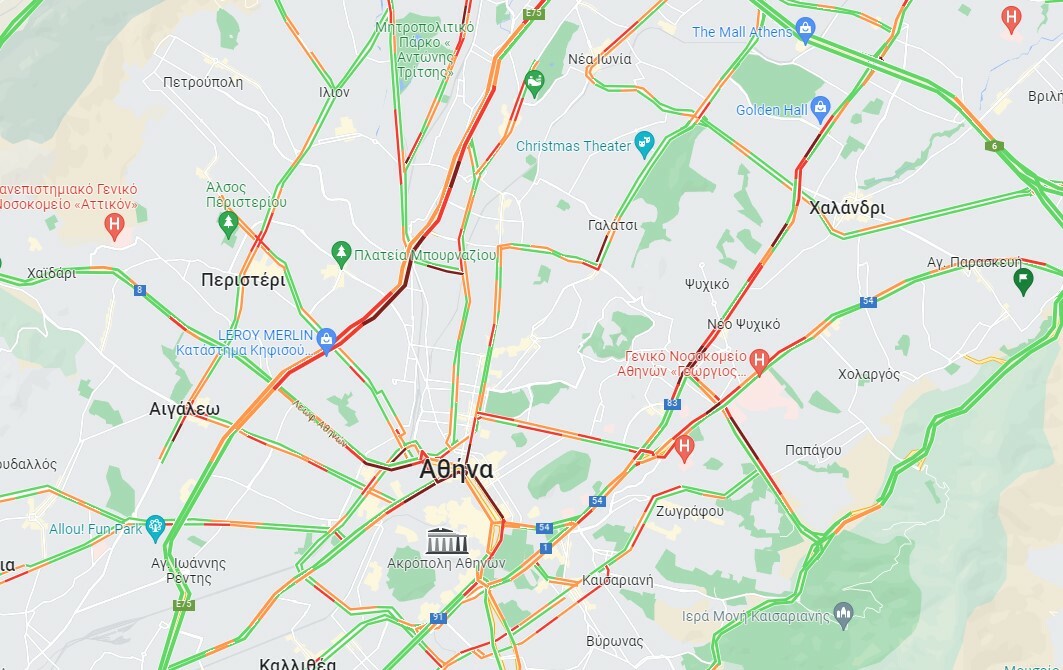
Task: Click the Αγ. Παρασκευή green flag marker
Action: (1024, 281)
